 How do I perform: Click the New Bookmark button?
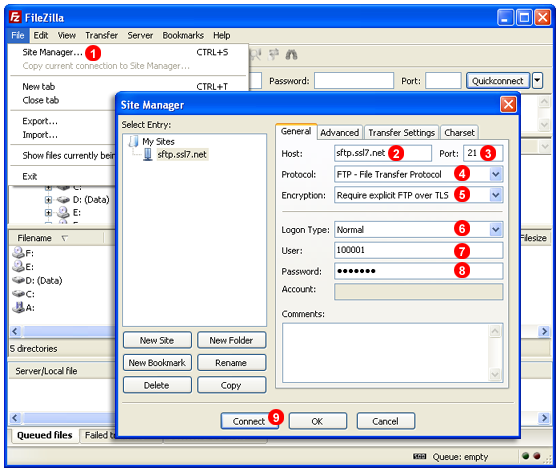pyautogui.click(x=157, y=363)
